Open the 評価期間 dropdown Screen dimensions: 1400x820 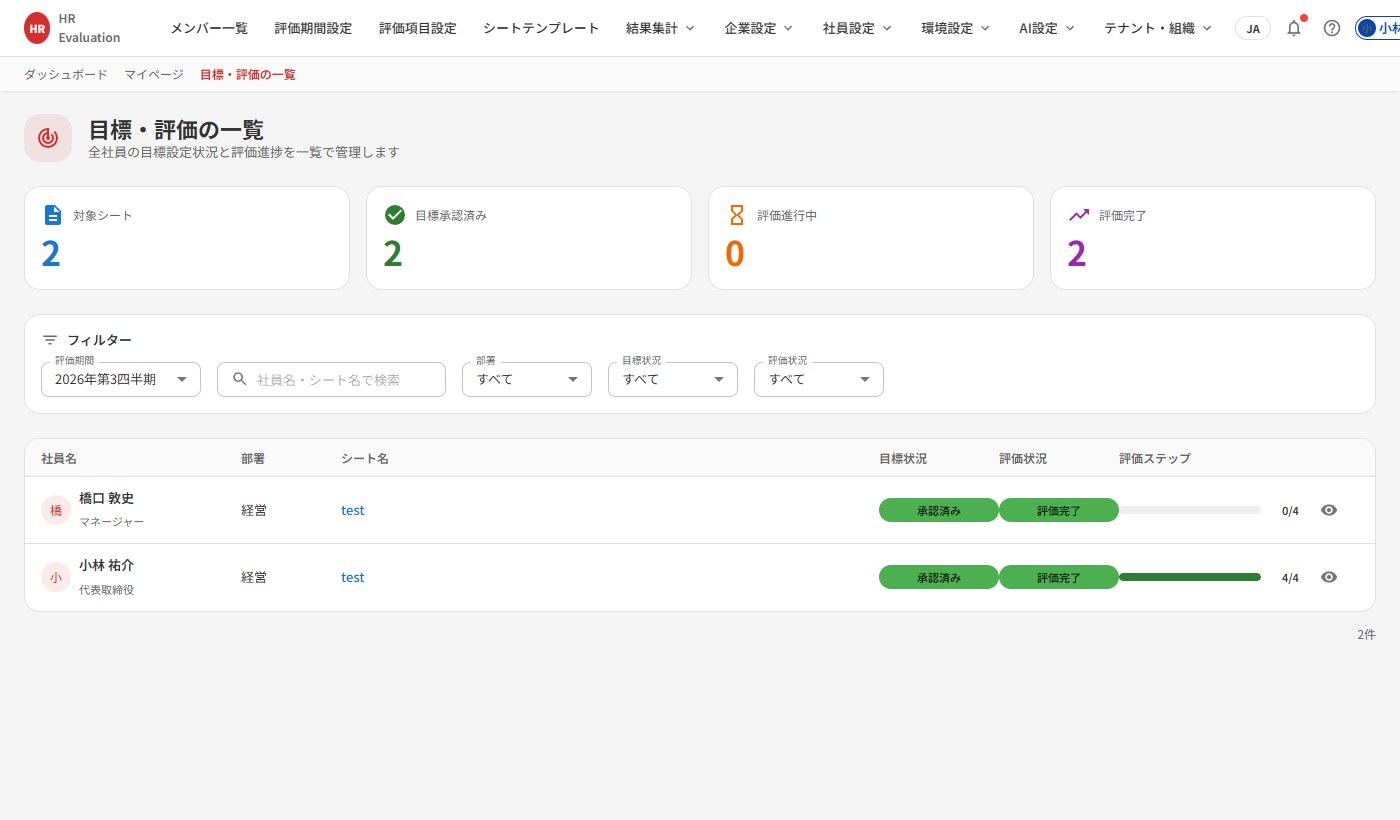coord(121,379)
